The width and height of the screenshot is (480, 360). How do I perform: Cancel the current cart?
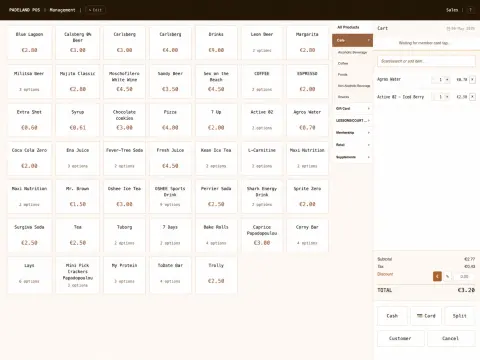pyautogui.click(x=451, y=338)
